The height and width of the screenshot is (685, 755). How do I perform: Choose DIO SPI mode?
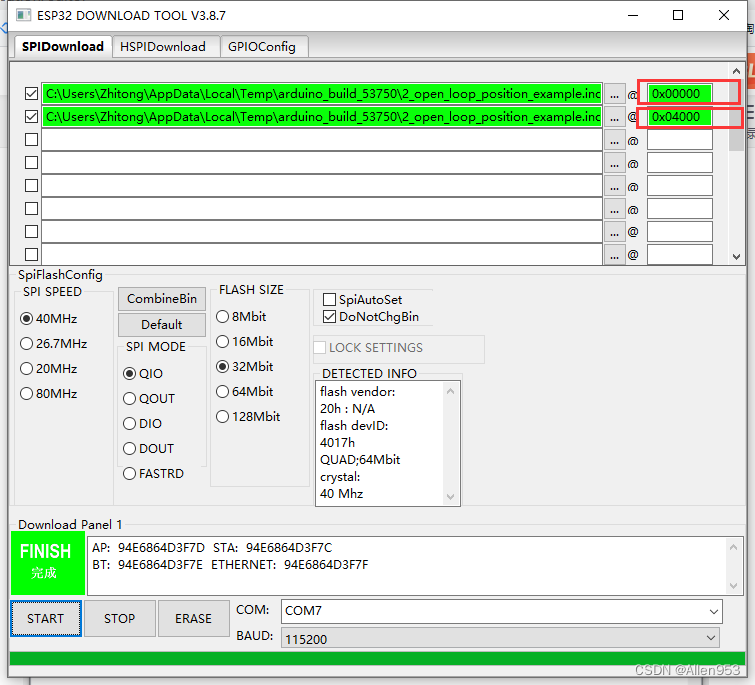coord(143,424)
